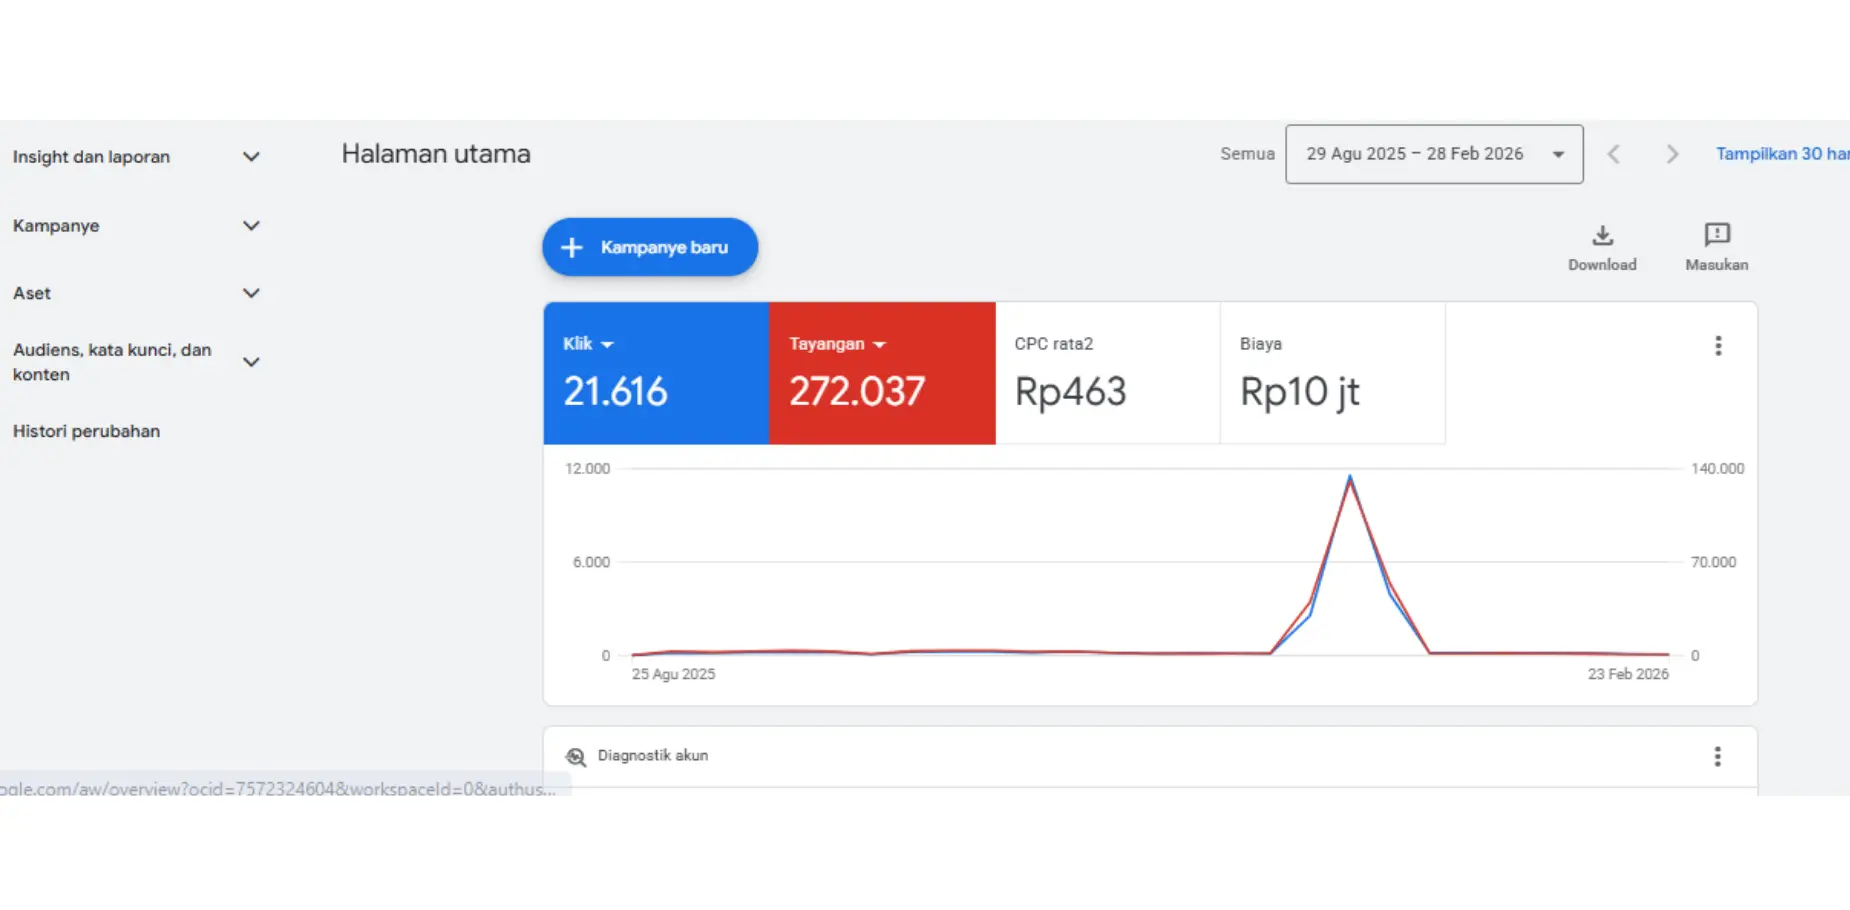Open the Tayangan metric dropdown

pyautogui.click(x=879, y=345)
